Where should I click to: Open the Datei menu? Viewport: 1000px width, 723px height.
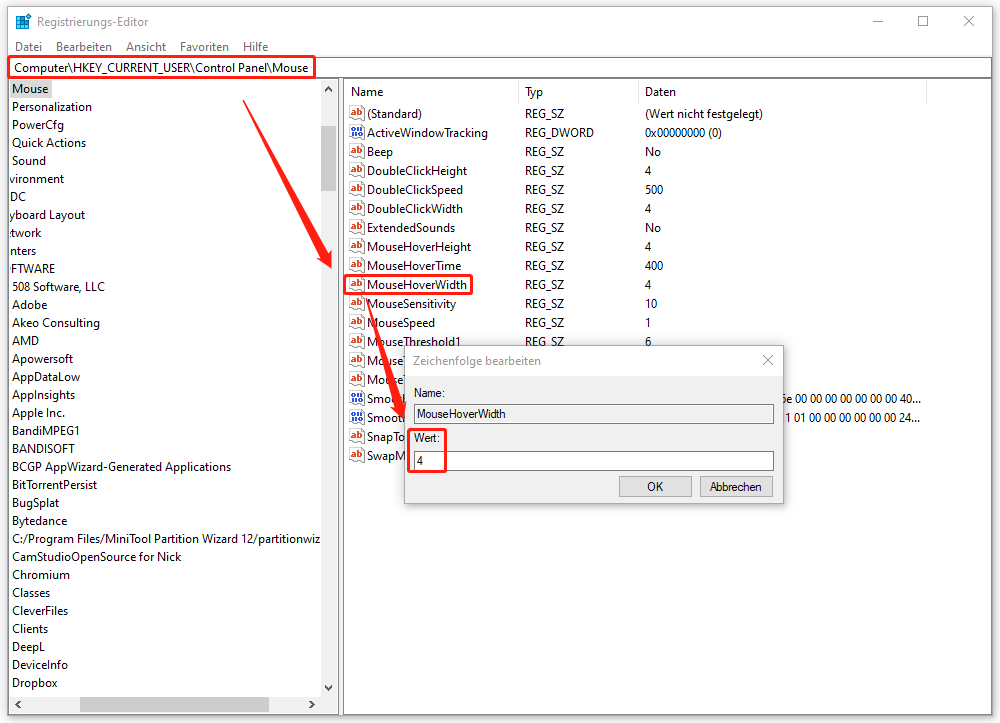point(29,47)
